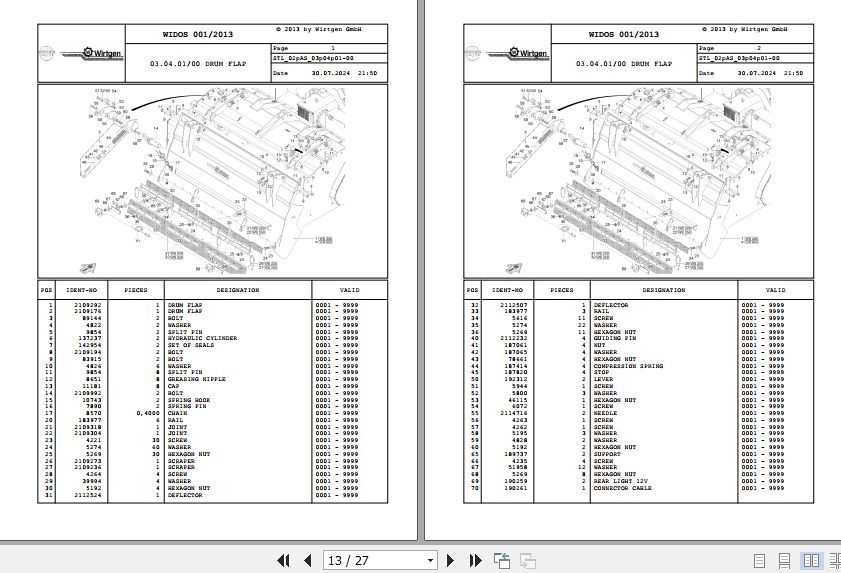Click the CONNECTOR CABLE designation

coord(622,488)
